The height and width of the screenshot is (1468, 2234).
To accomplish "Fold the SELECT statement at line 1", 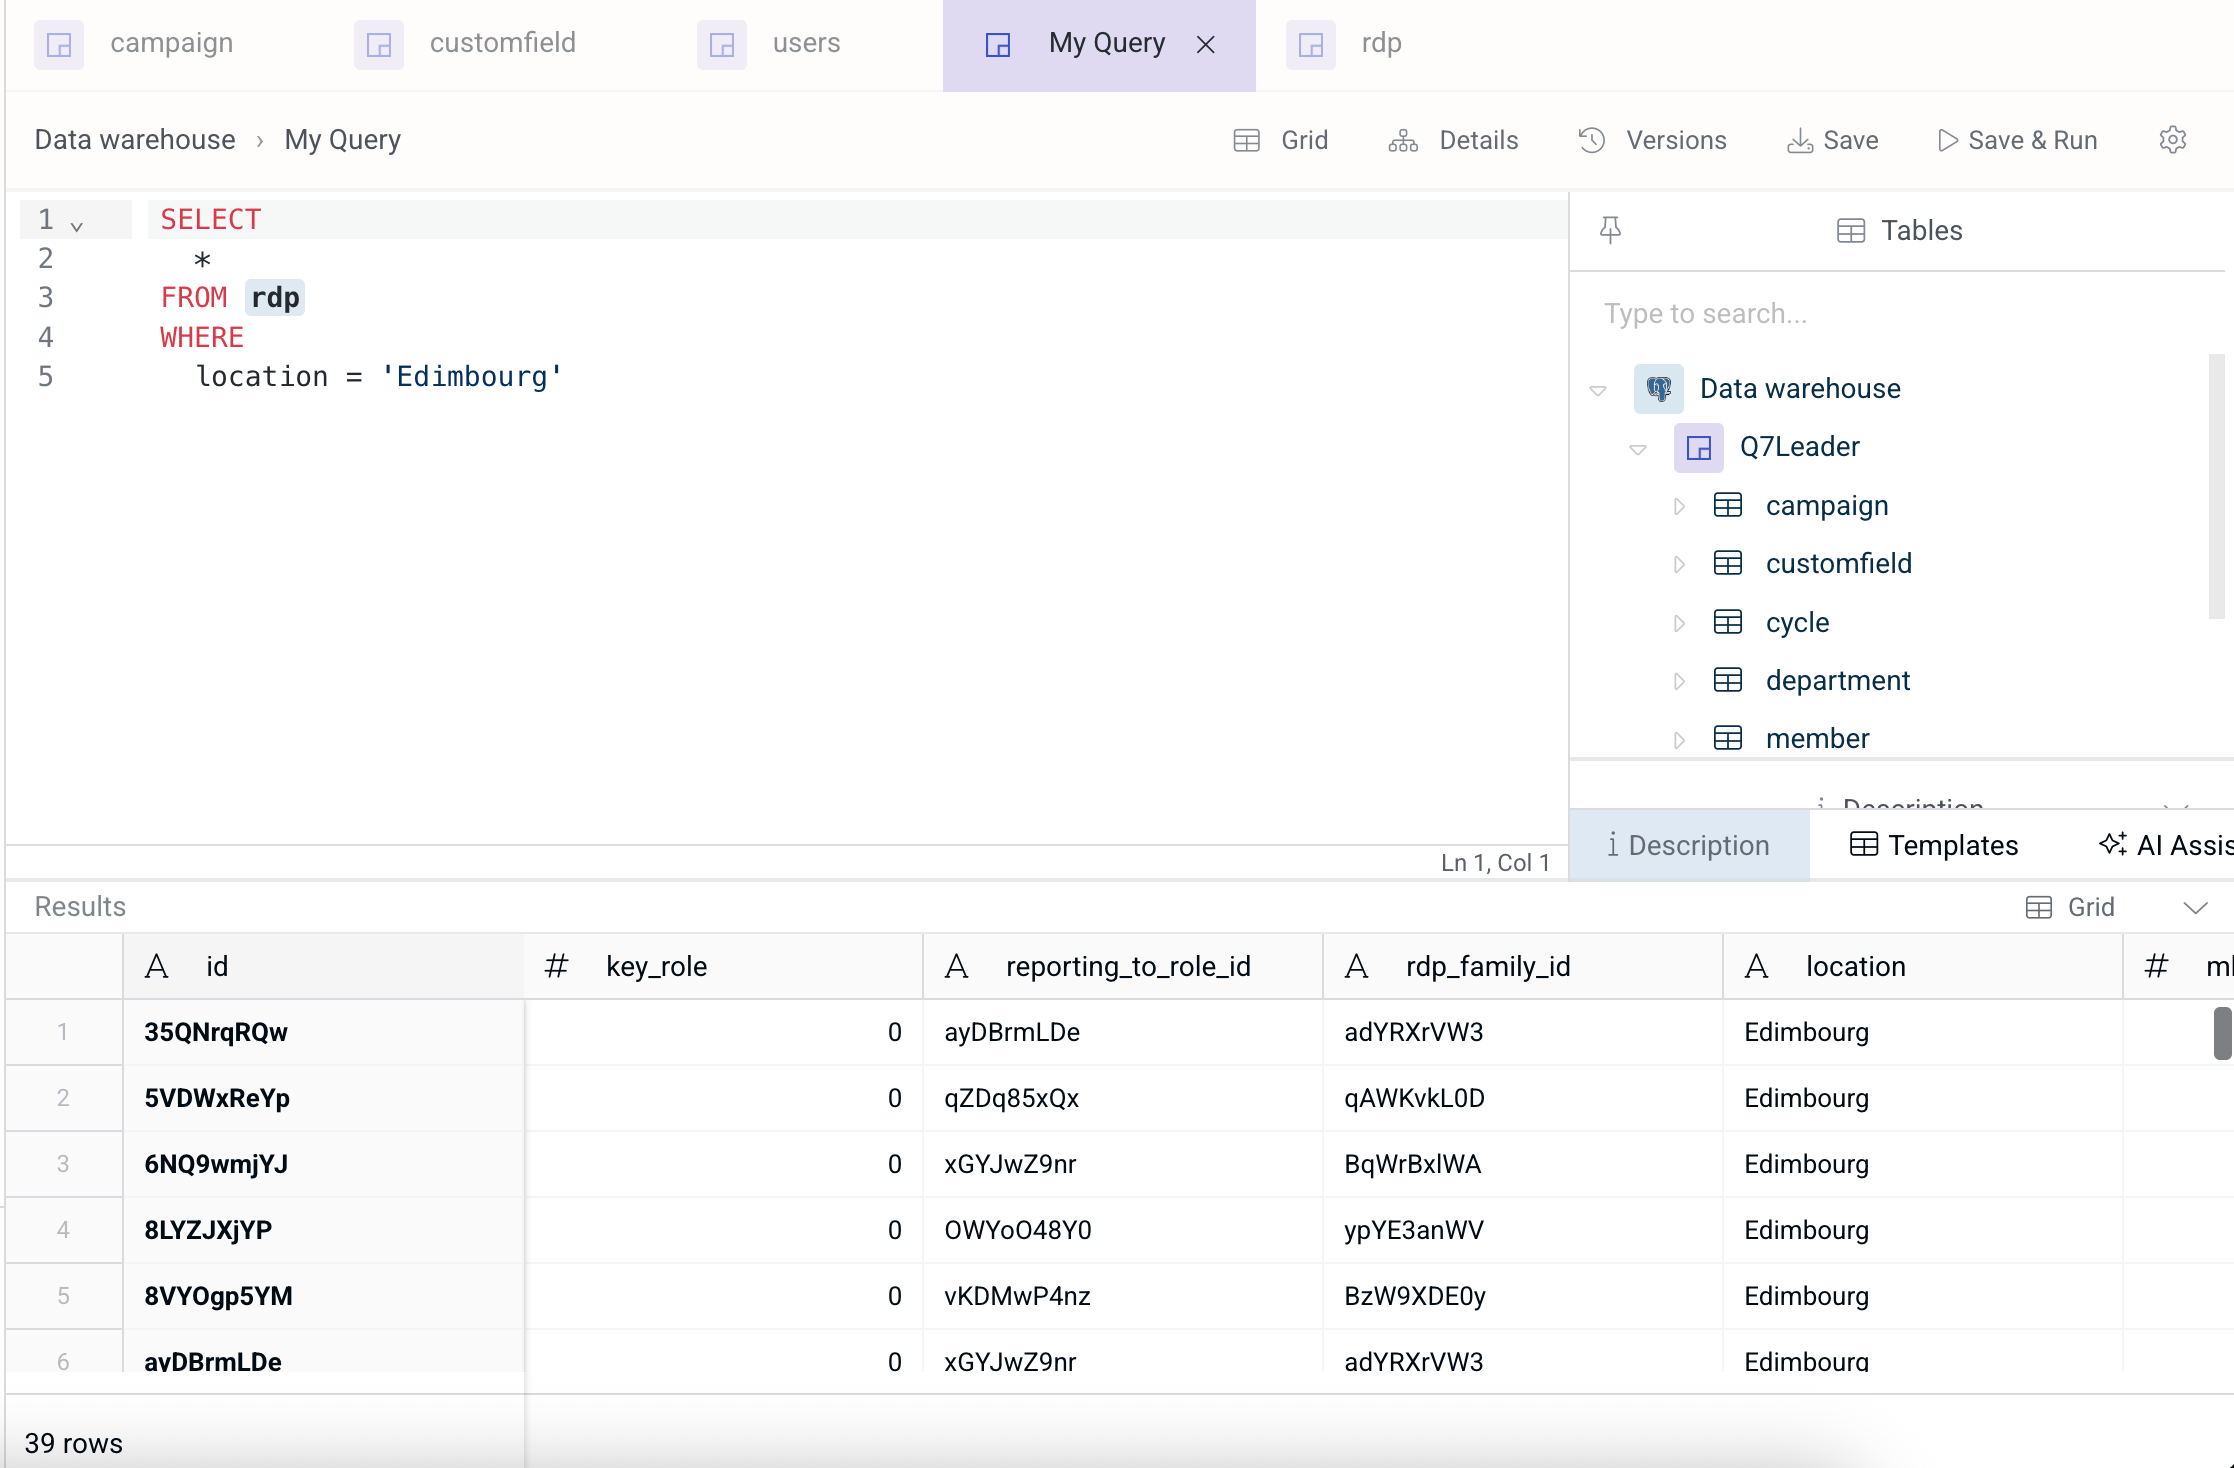I will [x=77, y=226].
